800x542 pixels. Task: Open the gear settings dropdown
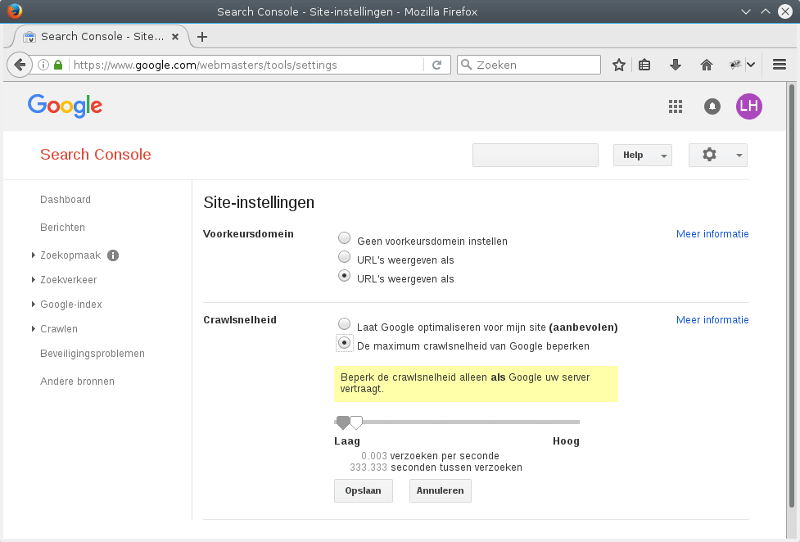[718, 155]
